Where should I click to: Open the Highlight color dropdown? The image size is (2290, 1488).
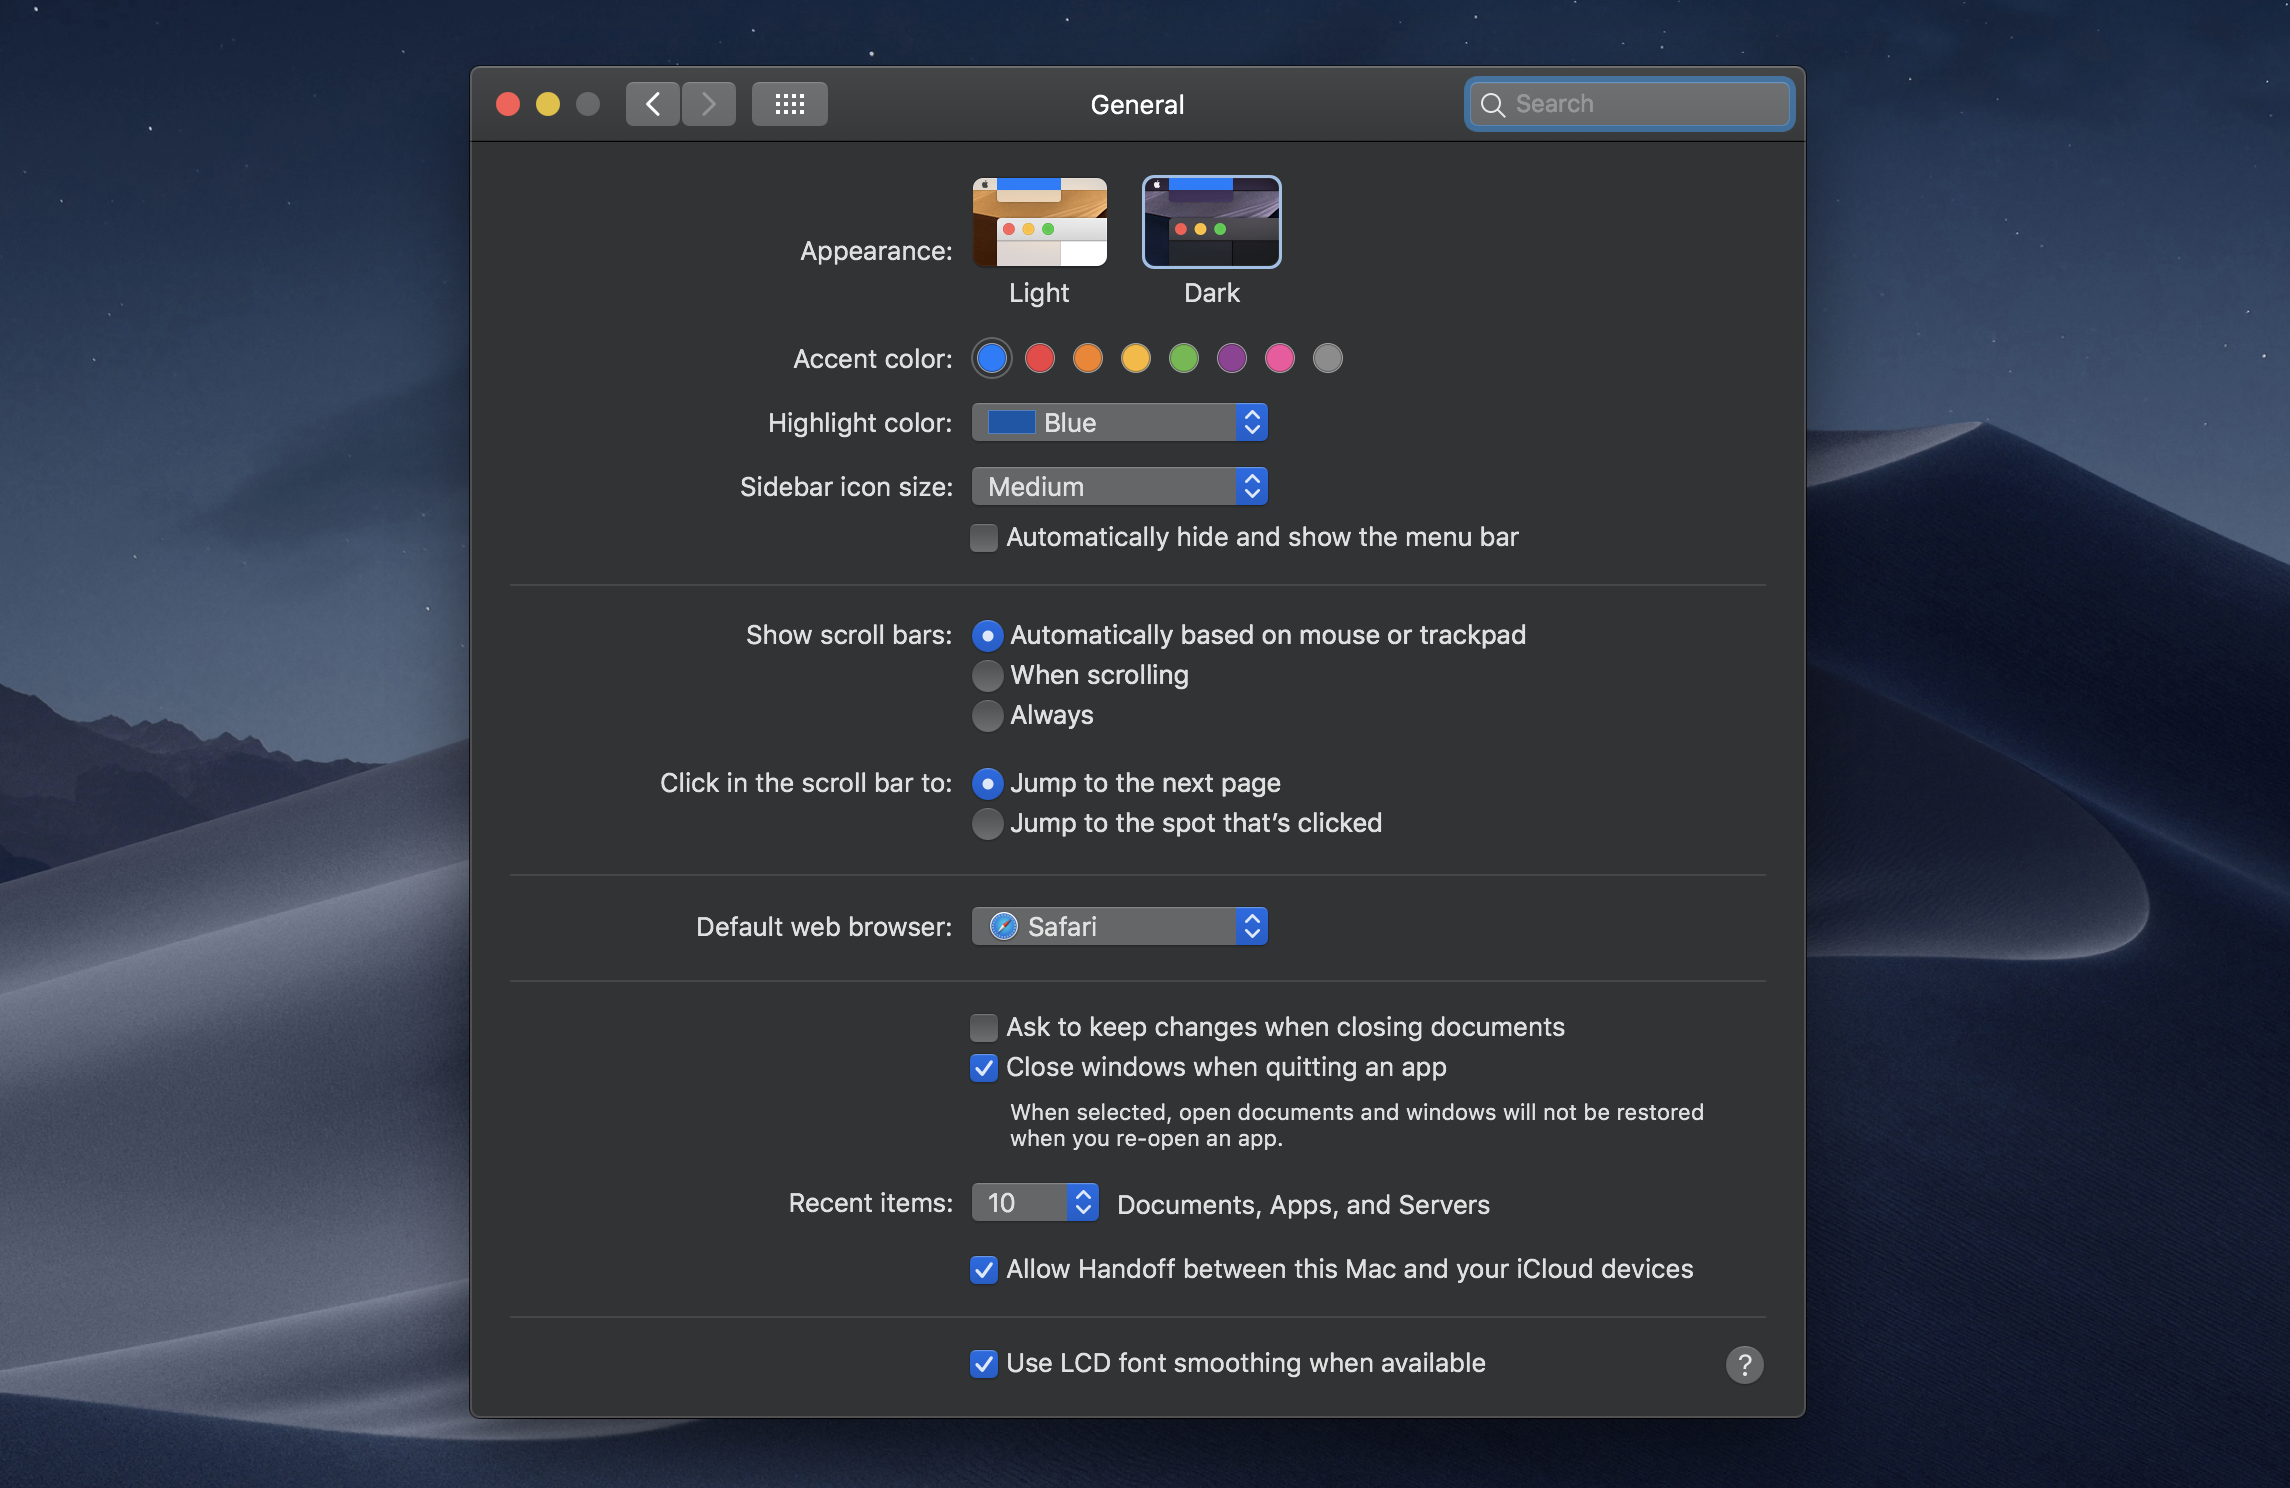pos(1120,422)
